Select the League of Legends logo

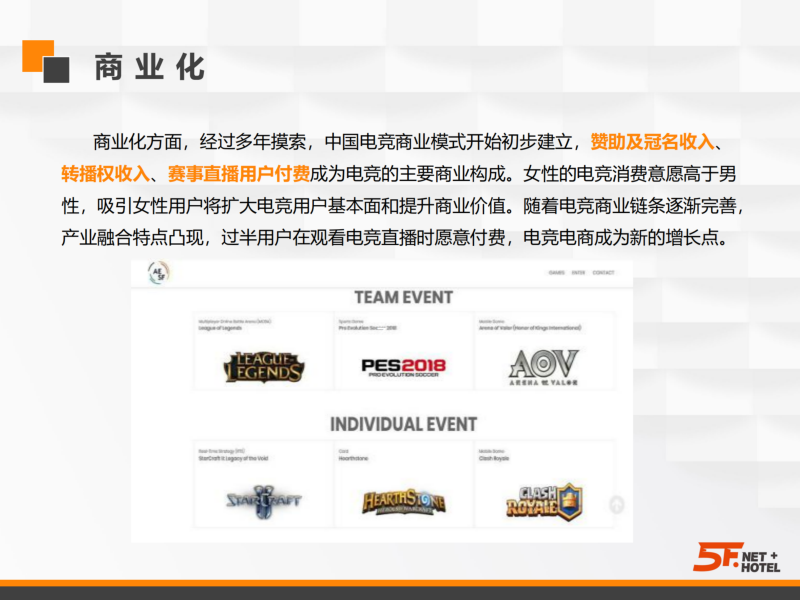point(264,367)
